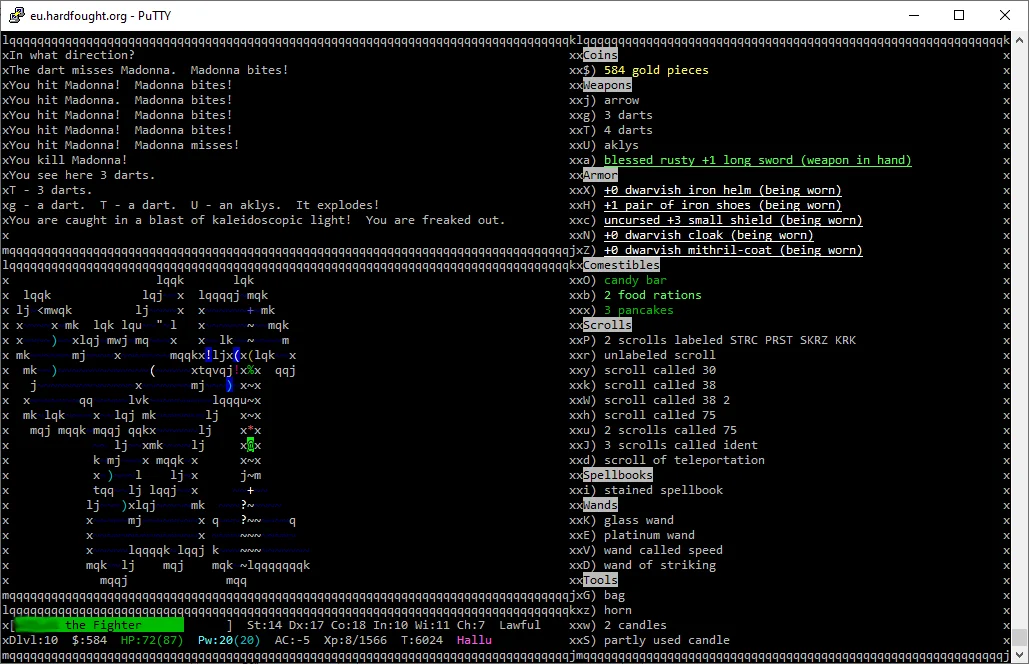Viewport: 1029px width, 664px height.
Task: Click the Spellbooks category header
Action: click(x=618, y=475)
